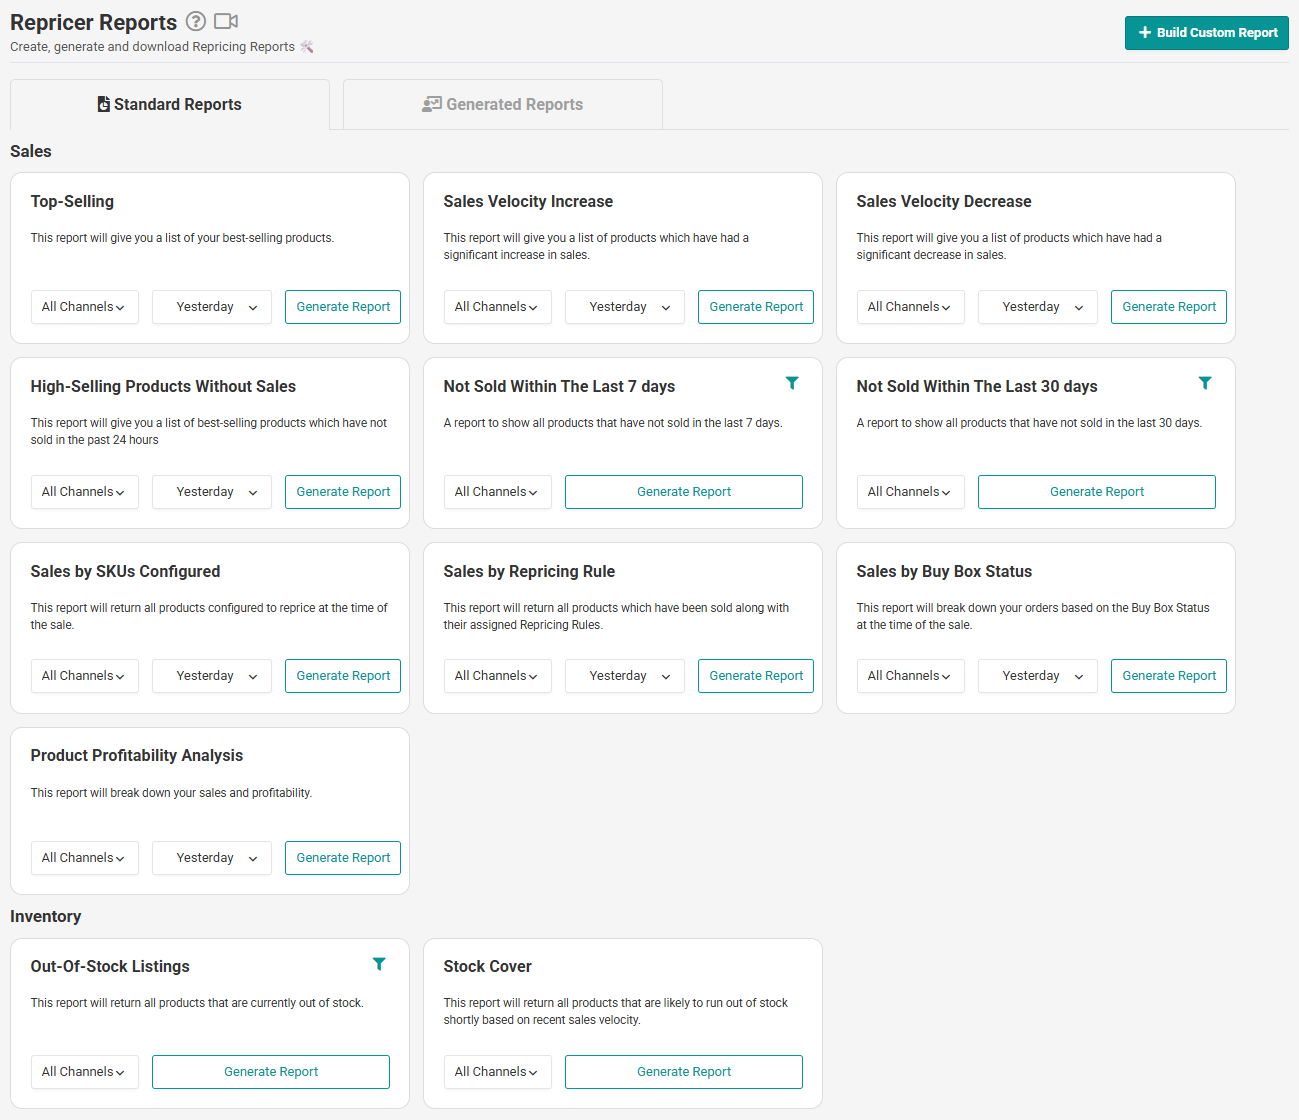Open All Channels dropdown for Not Sold 30 days
This screenshot has width=1299, height=1120.
tap(910, 492)
